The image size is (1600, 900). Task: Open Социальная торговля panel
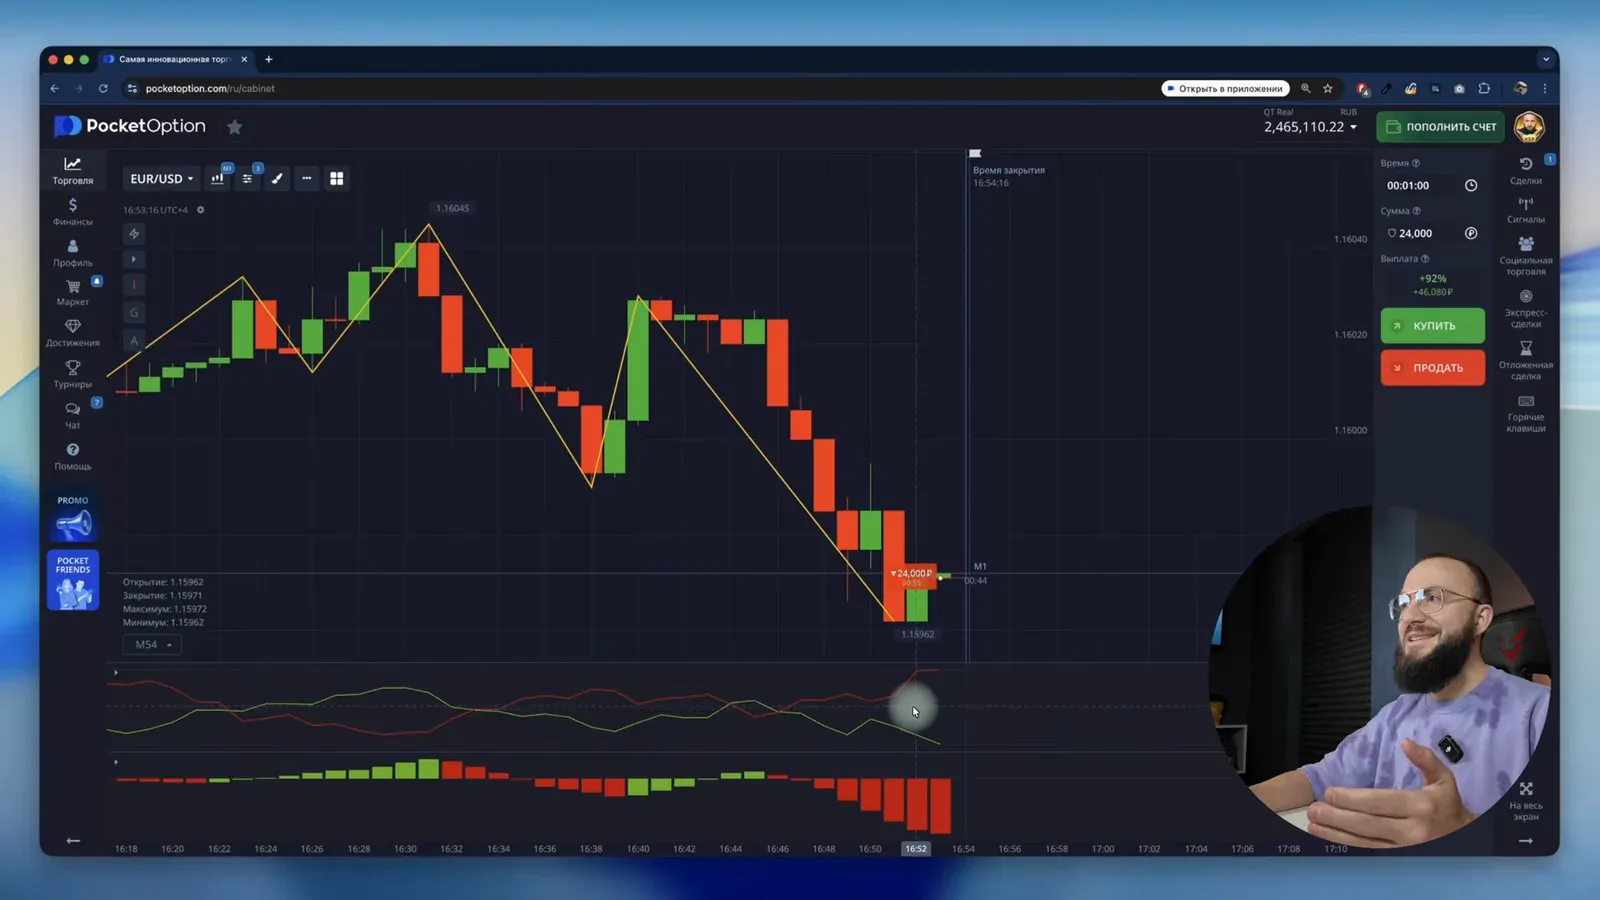tap(1526, 256)
